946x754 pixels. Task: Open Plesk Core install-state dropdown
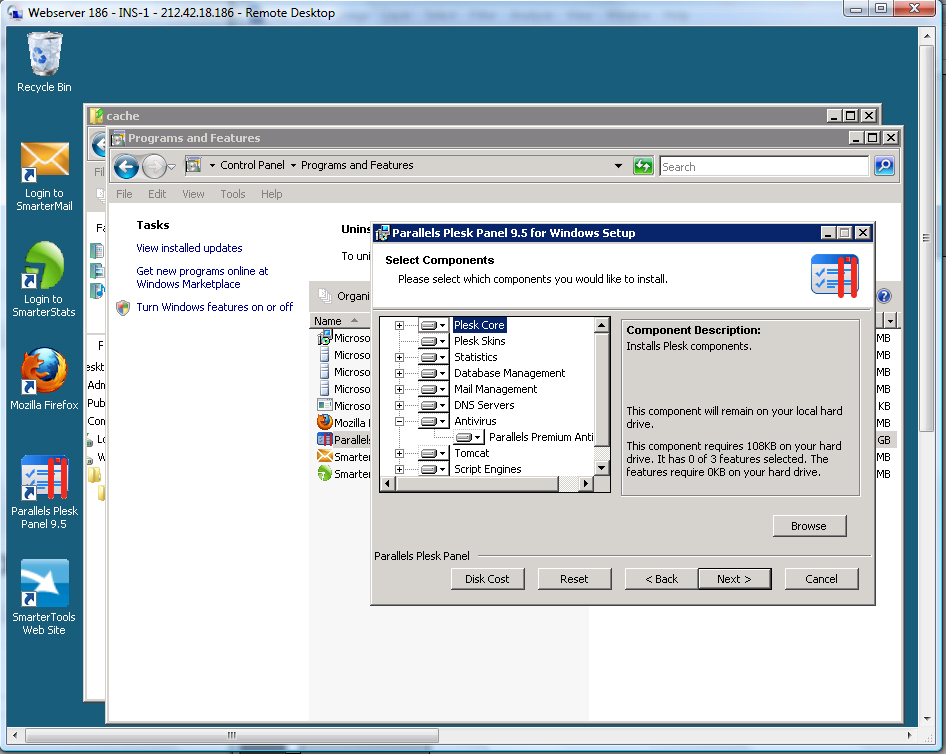click(x=433, y=325)
